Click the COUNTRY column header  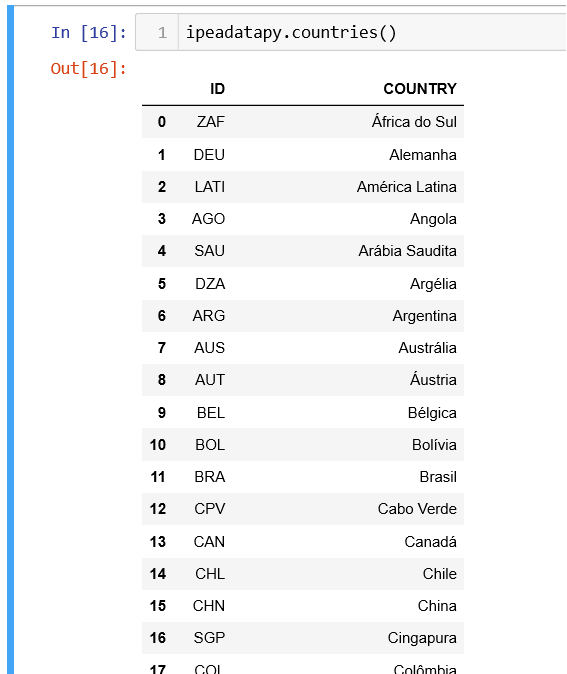coord(420,89)
